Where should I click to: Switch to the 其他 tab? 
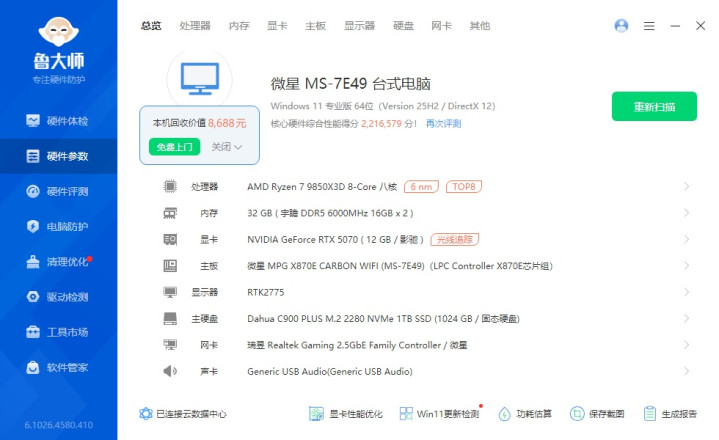[480, 26]
